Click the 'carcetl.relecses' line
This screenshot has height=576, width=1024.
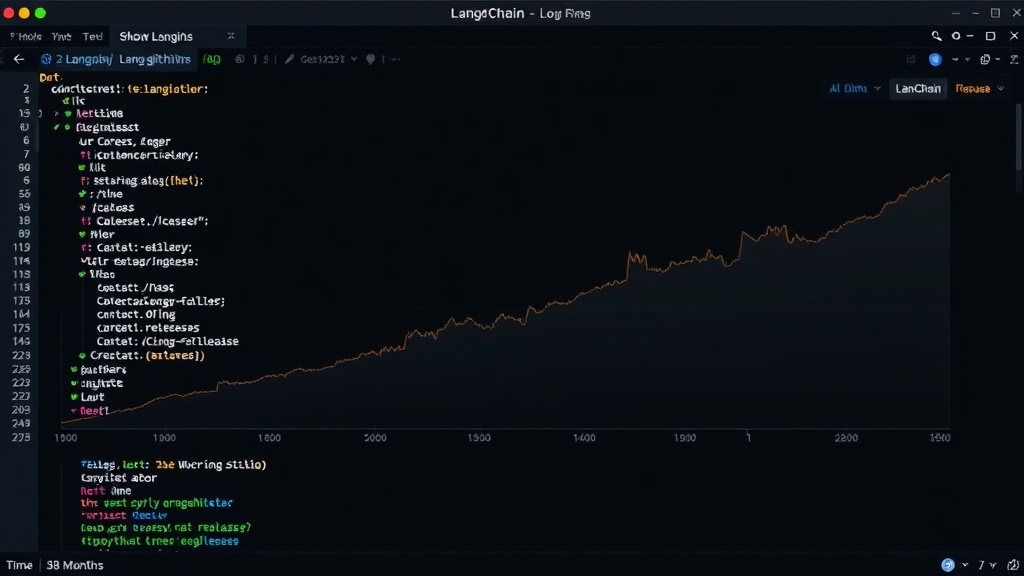(x=148, y=328)
